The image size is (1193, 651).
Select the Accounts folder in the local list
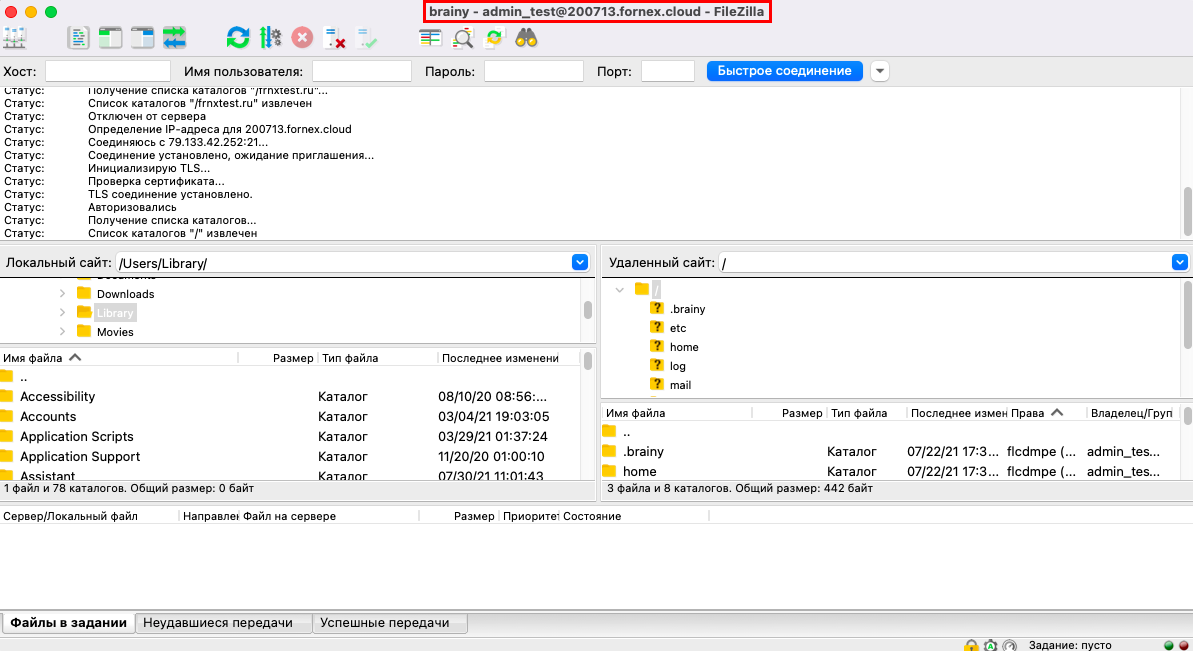(289, 416)
